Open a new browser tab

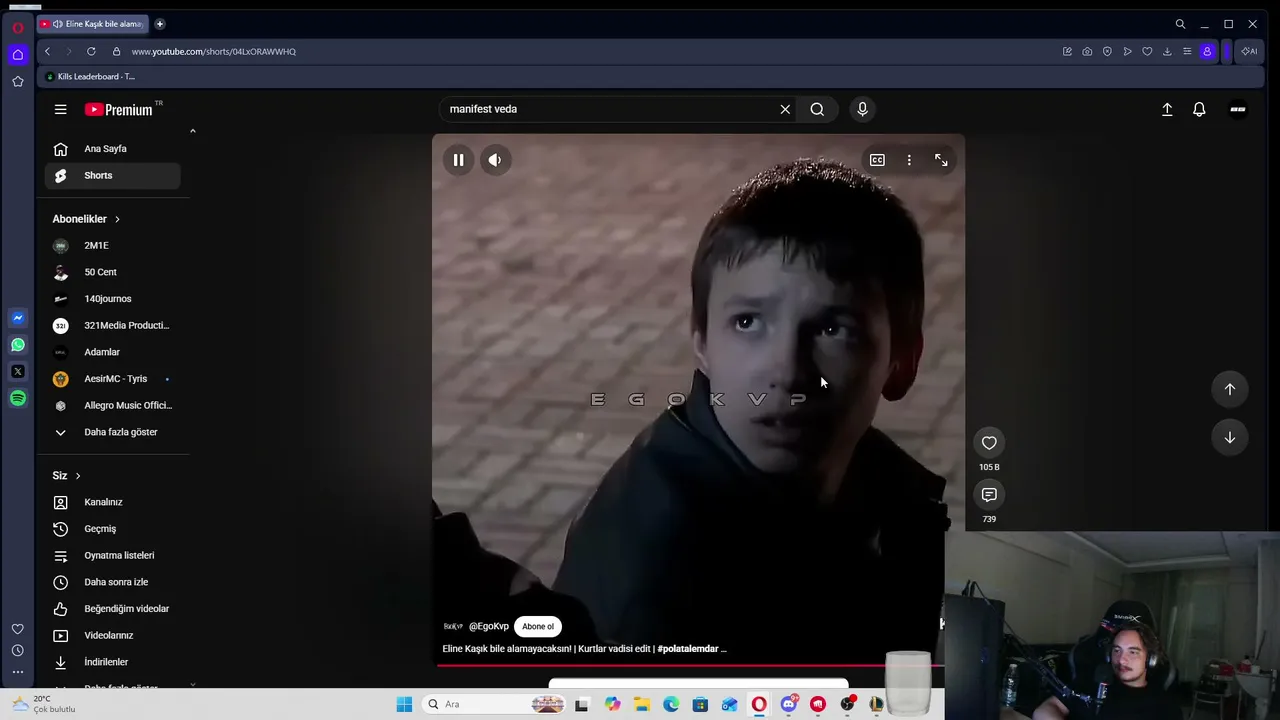click(x=160, y=24)
